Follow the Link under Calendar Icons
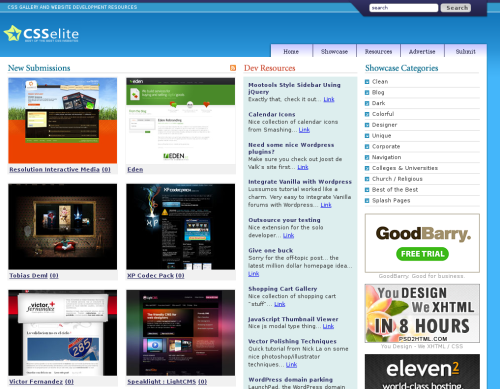The width and height of the screenshot is (500, 389). click(304, 130)
